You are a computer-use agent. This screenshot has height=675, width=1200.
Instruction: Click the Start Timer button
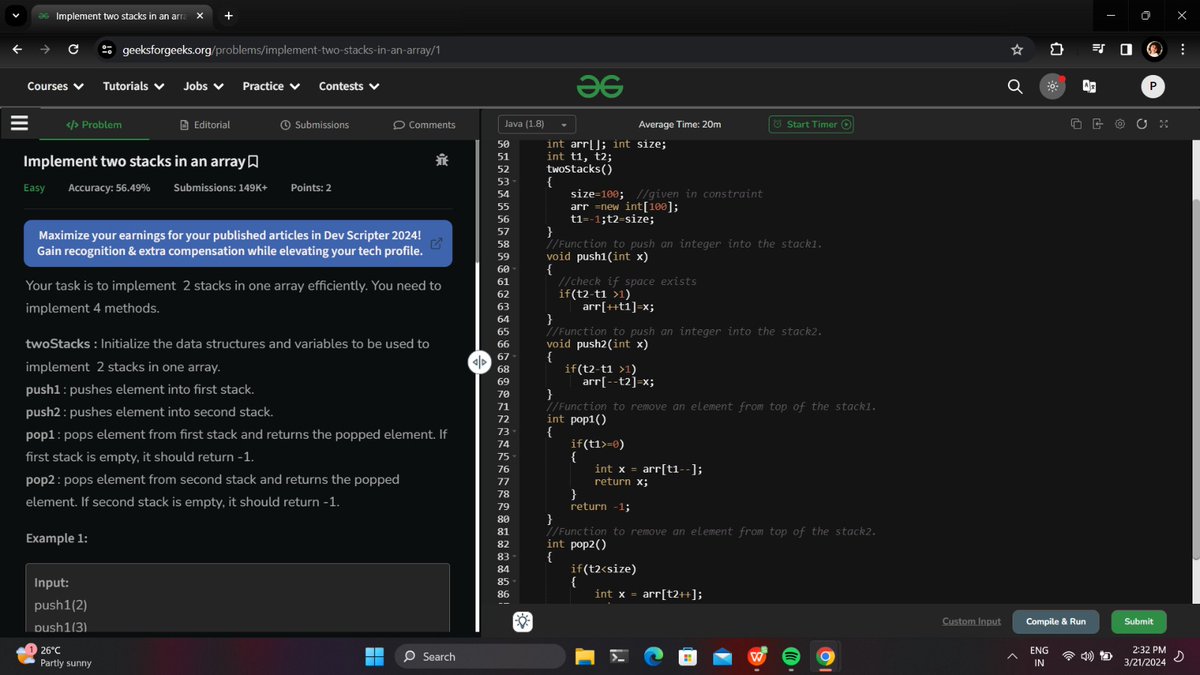[811, 124]
